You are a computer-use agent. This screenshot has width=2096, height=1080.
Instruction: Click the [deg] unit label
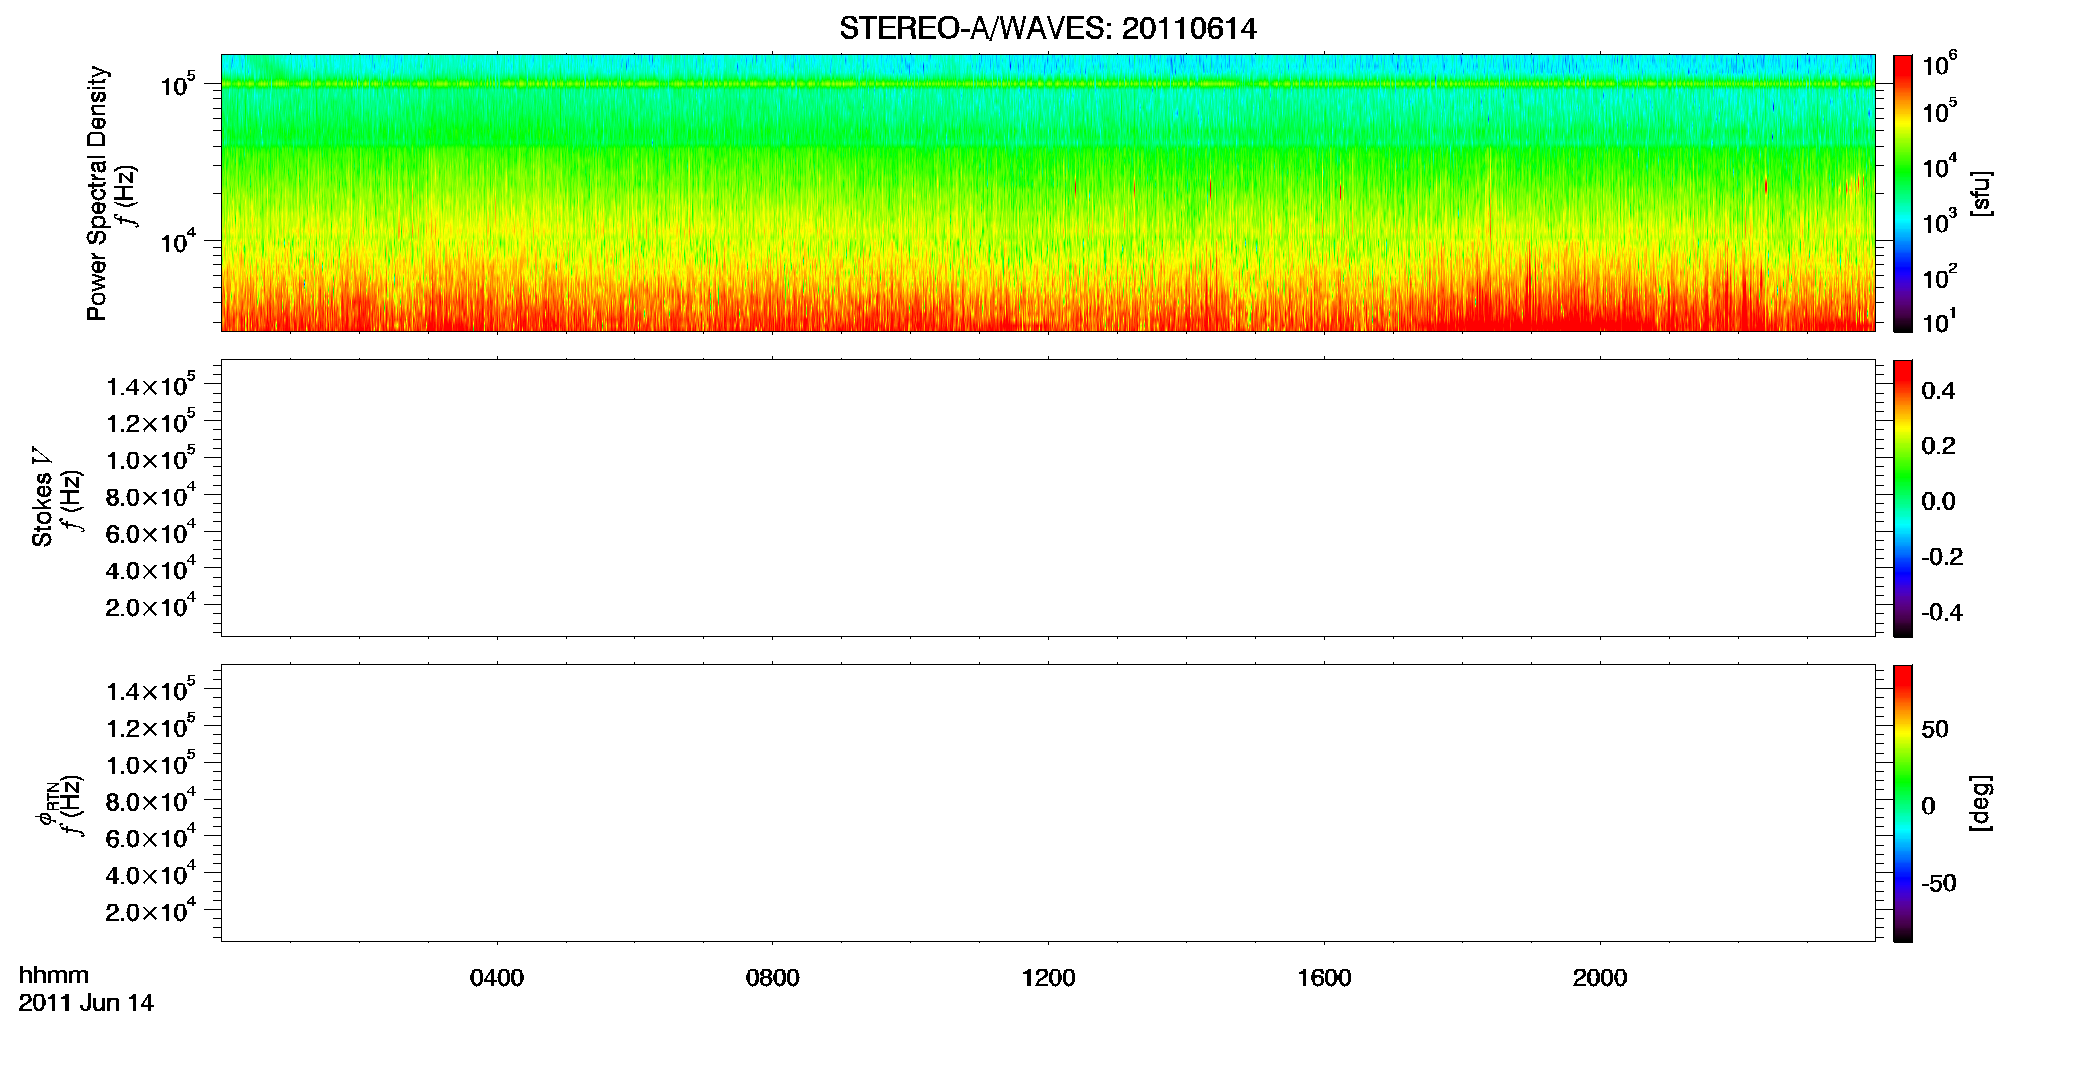pos(1980,803)
